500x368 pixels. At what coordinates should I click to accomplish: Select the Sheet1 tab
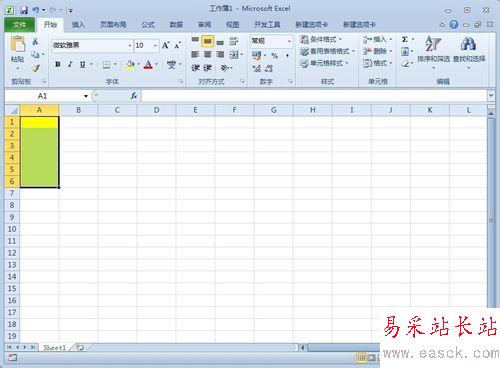(x=55, y=348)
